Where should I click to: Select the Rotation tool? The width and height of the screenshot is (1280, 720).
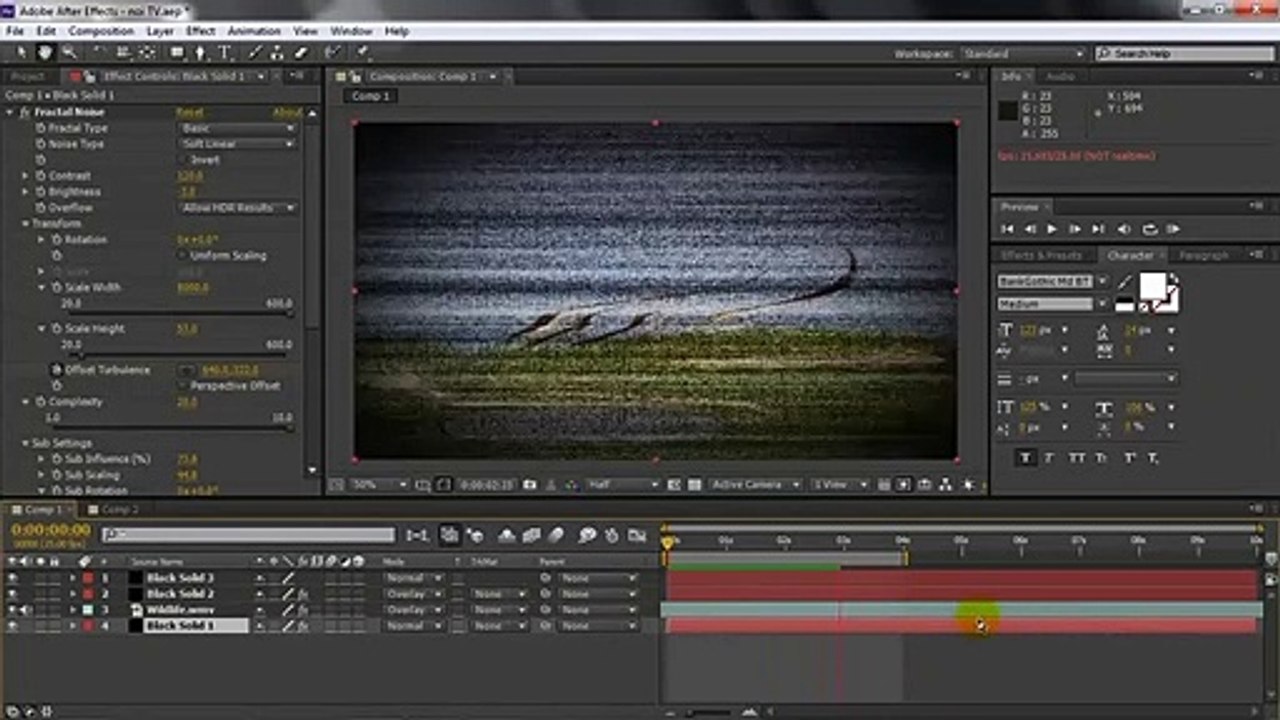coord(100,52)
